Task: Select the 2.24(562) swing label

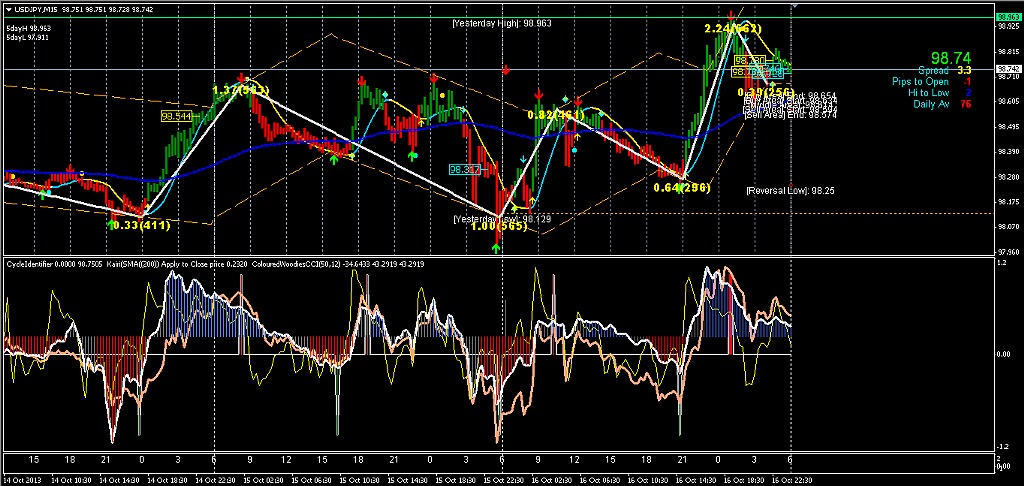Action: coord(733,28)
